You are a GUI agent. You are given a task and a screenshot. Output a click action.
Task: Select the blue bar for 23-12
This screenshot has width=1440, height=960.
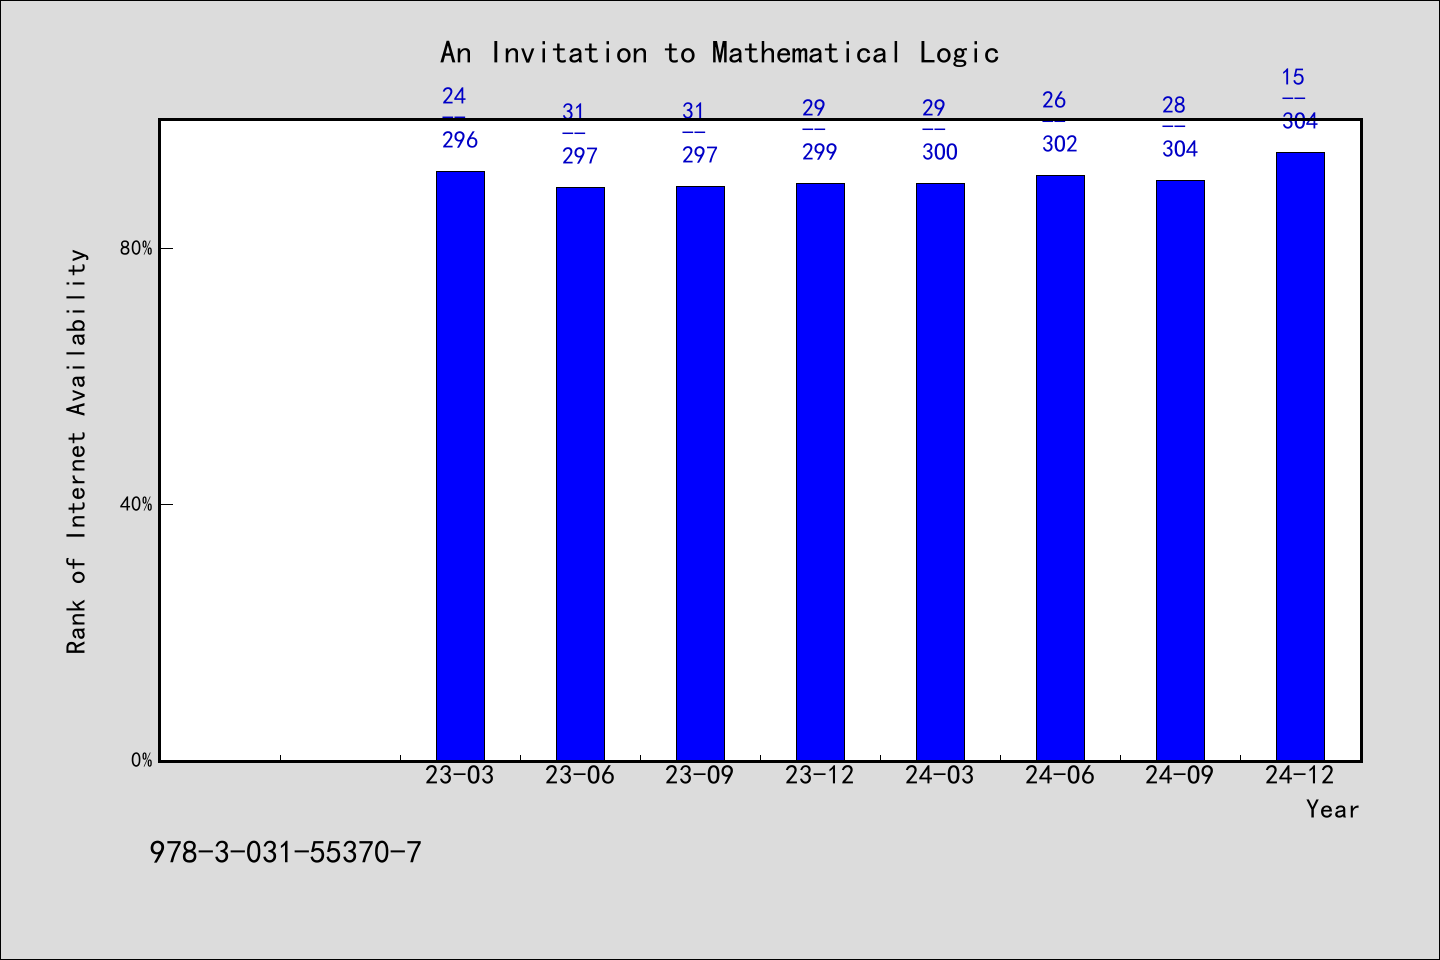pos(820,472)
